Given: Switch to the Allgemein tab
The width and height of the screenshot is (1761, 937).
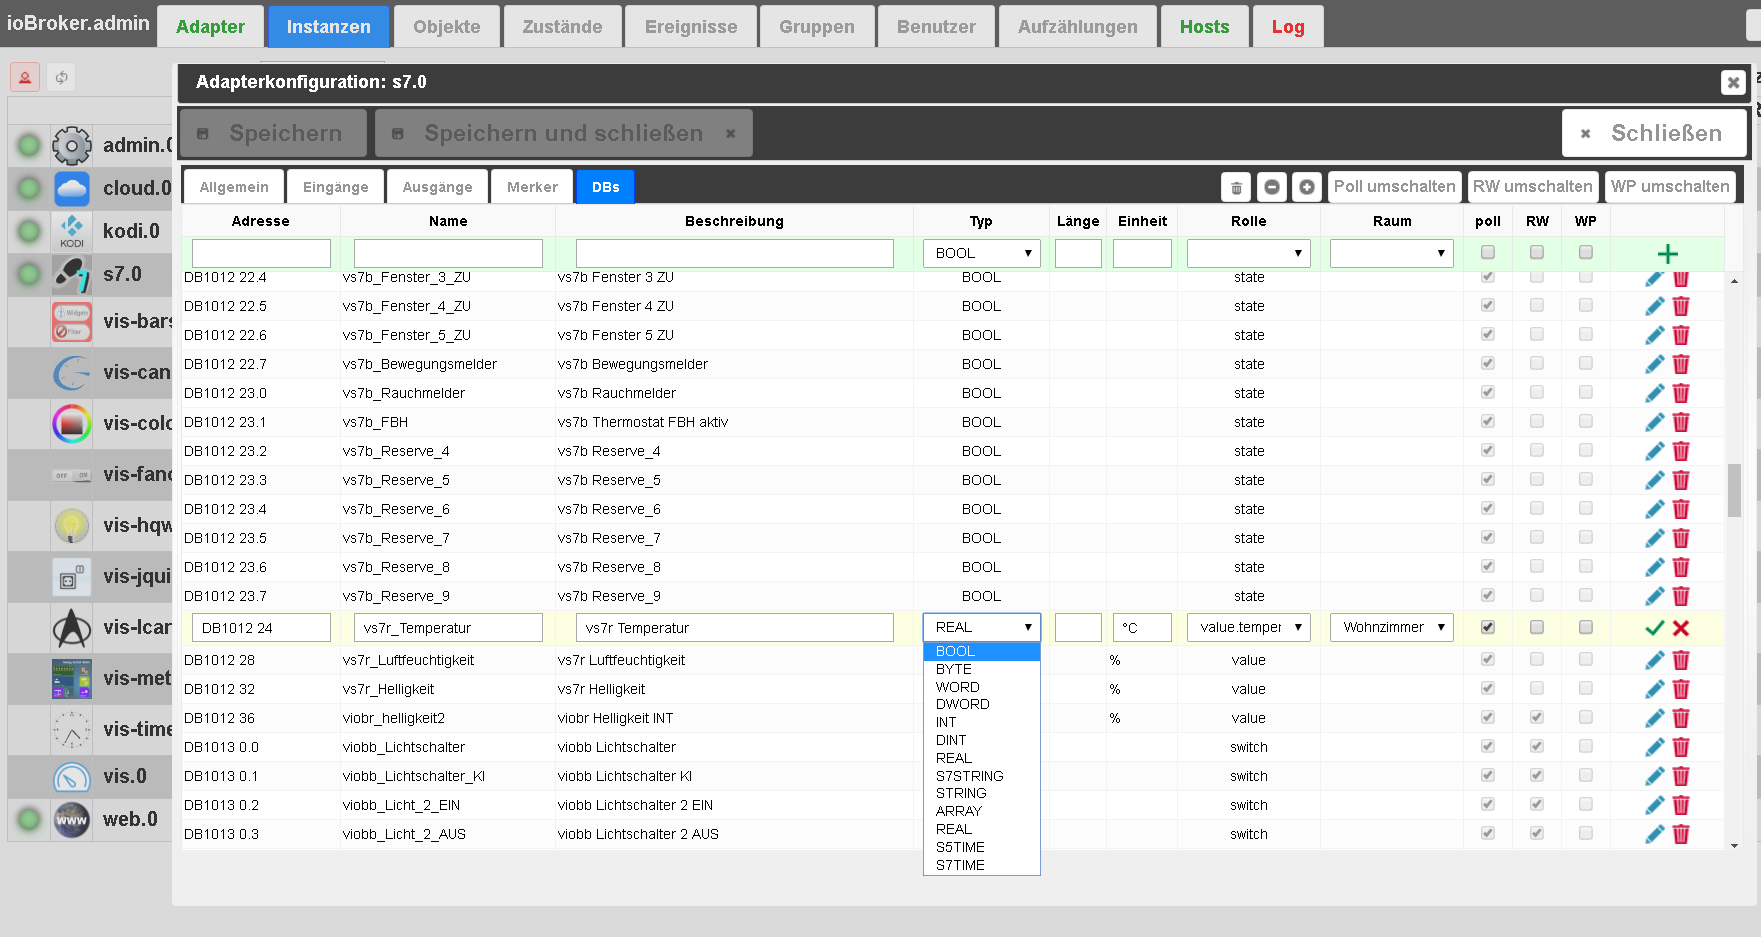Looking at the screenshot, I should click(x=234, y=187).
